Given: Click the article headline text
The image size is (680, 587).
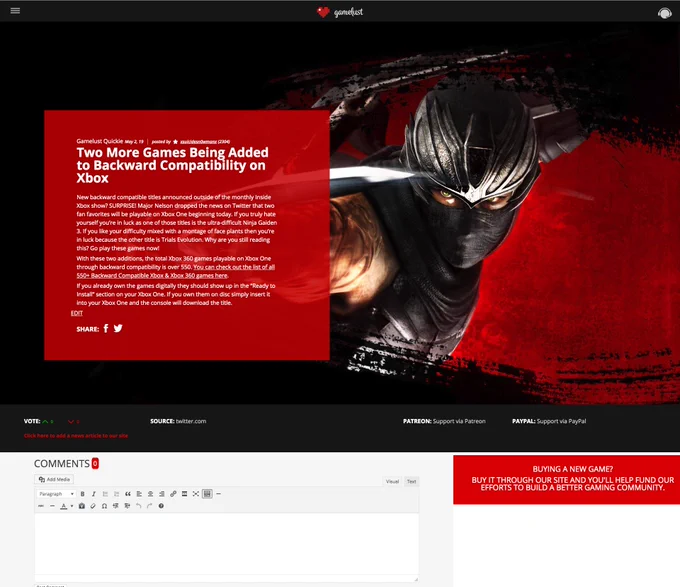Looking at the screenshot, I should pyautogui.click(x=172, y=165).
